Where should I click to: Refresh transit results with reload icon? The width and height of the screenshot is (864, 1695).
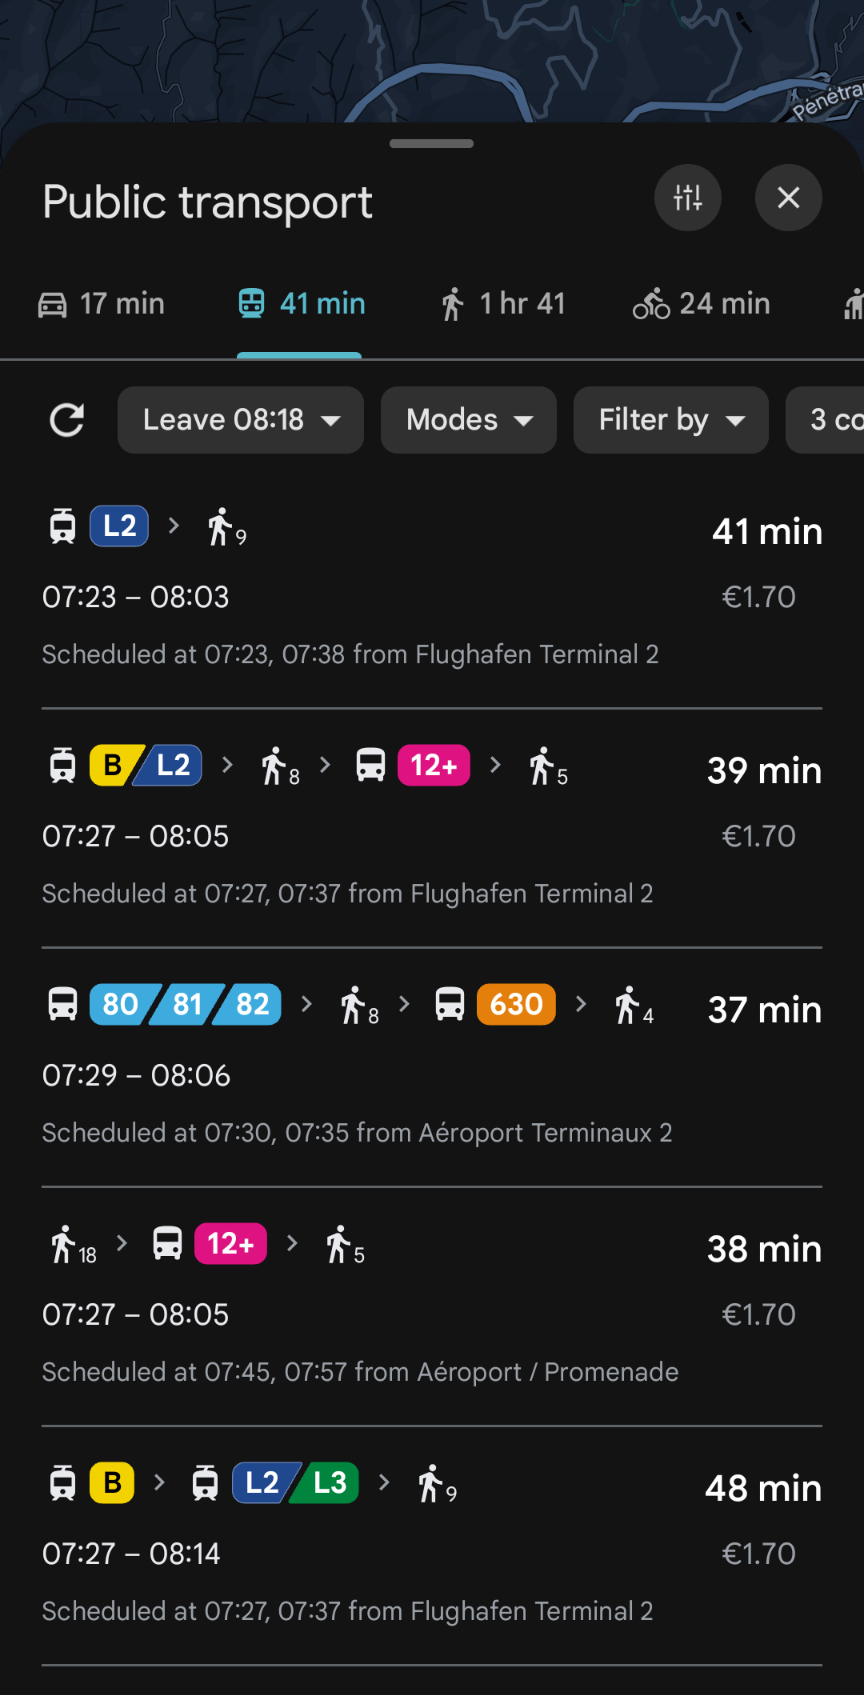click(67, 420)
